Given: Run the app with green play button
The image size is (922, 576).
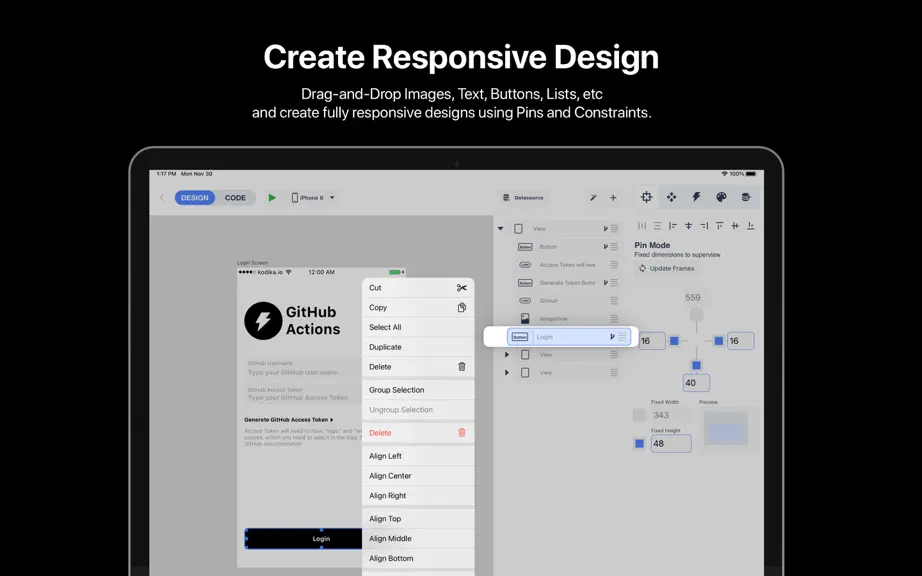Looking at the screenshot, I should pyautogui.click(x=272, y=198).
